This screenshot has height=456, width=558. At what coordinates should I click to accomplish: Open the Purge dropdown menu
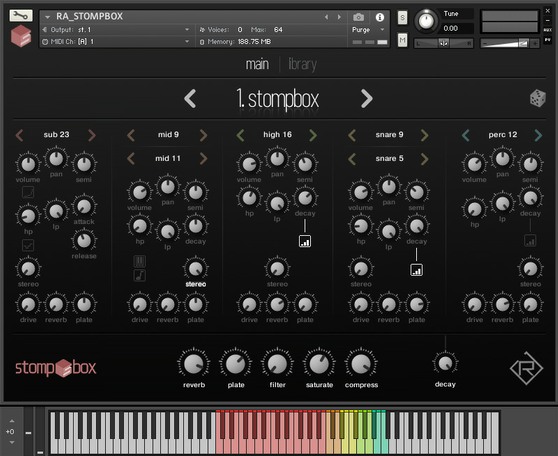coord(368,30)
